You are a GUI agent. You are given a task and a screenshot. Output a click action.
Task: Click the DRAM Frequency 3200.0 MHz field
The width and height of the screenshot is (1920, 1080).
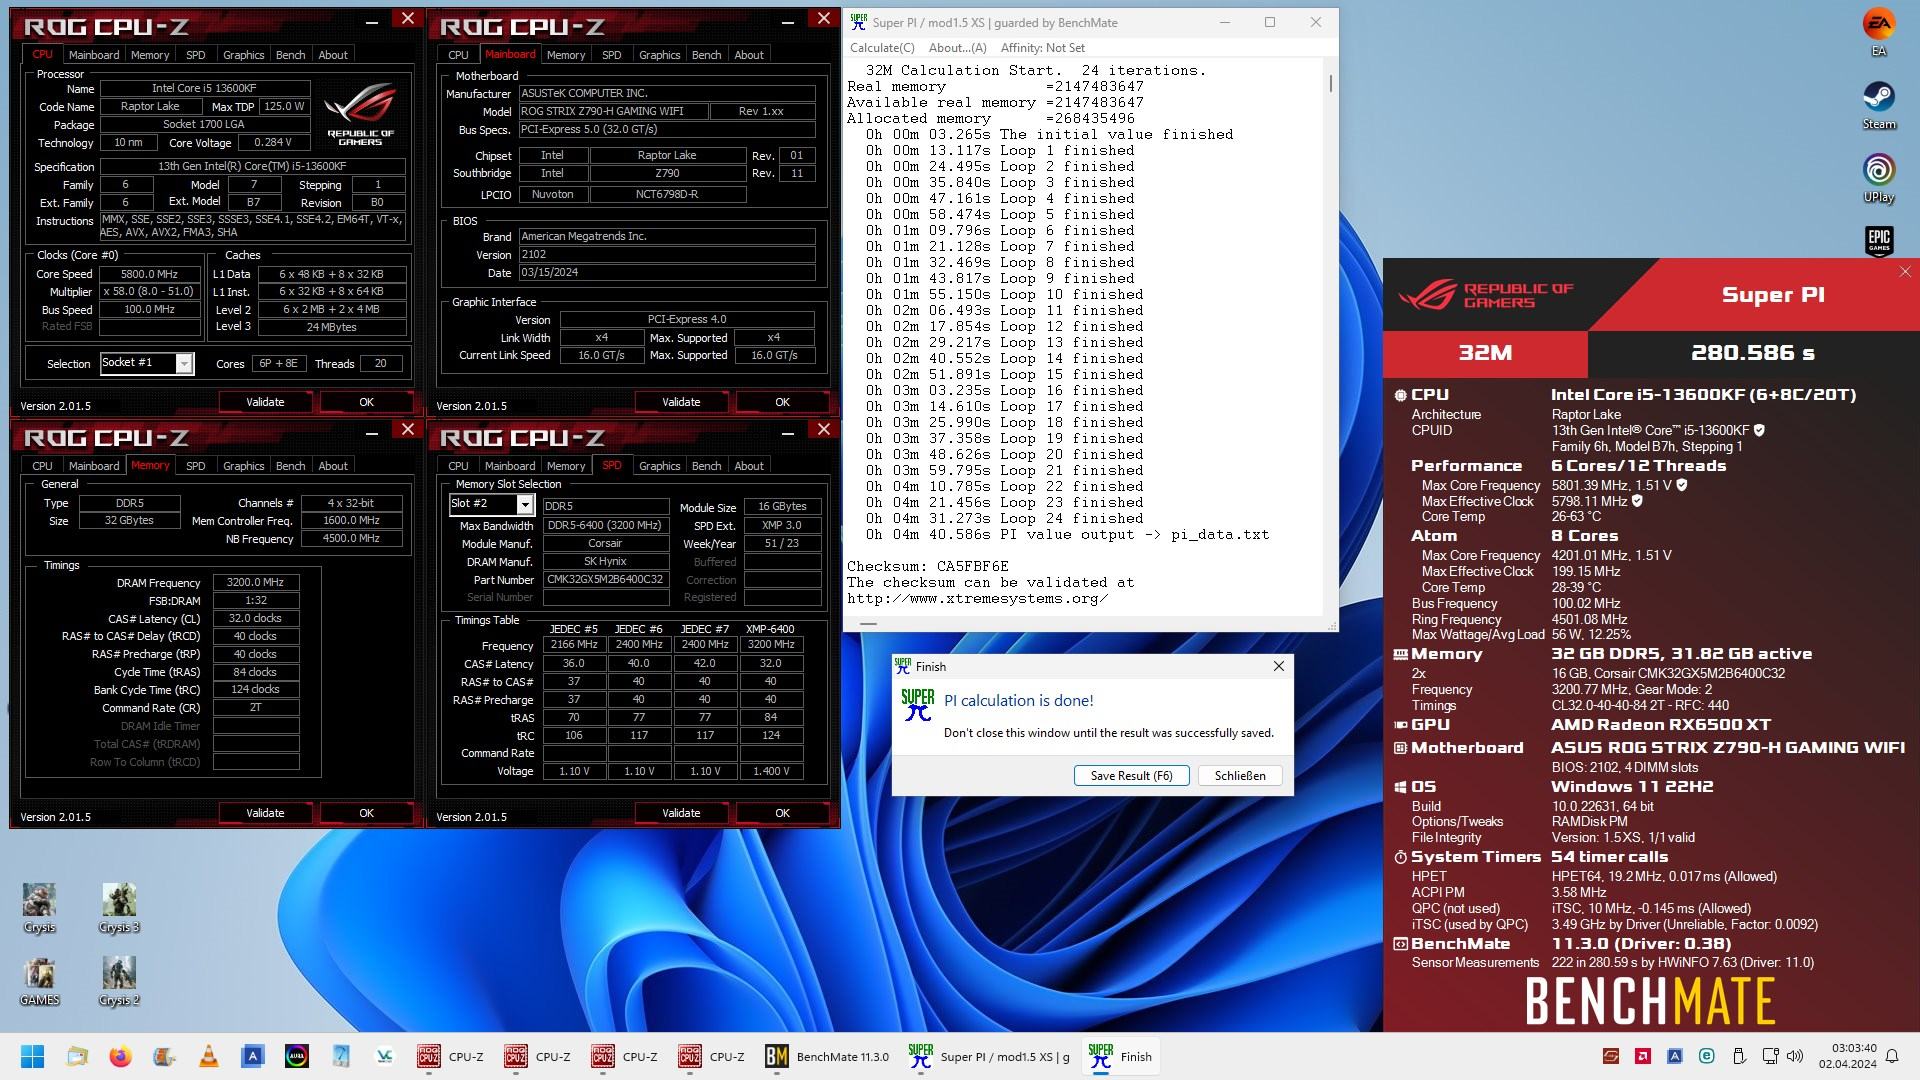[x=255, y=582]
